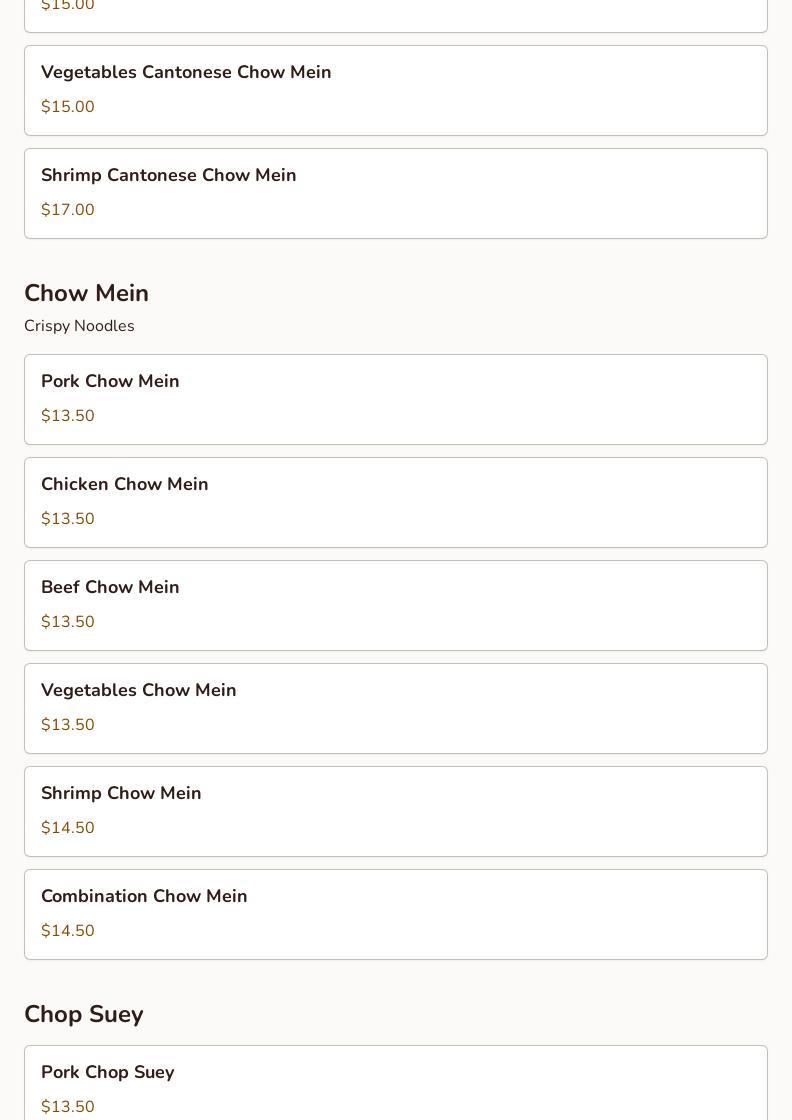Click the price under Vegetables Chow Mein

(x=68, y=725)
